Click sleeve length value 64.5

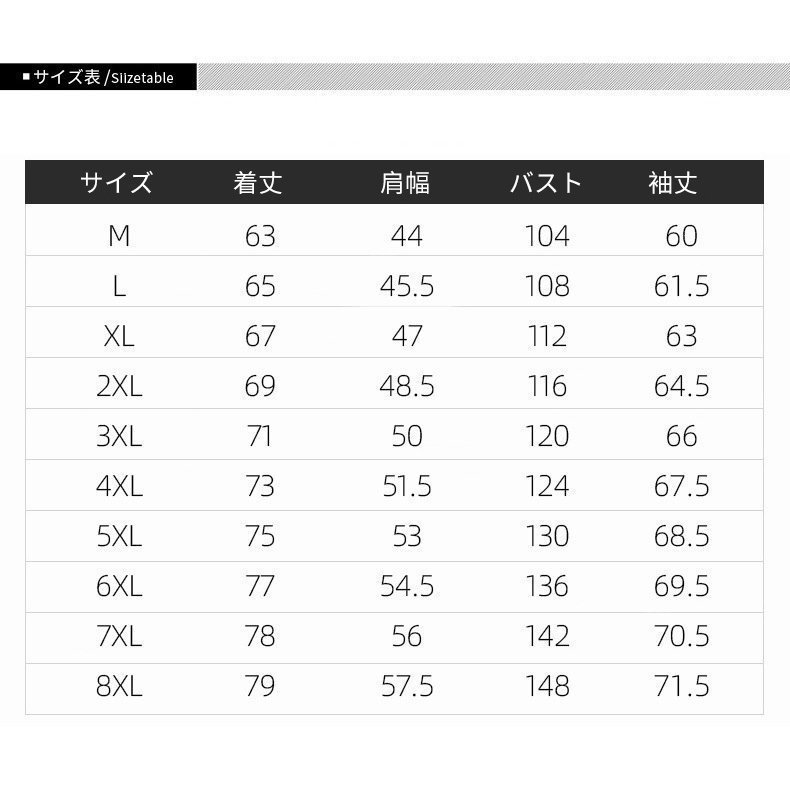point(681,386)
